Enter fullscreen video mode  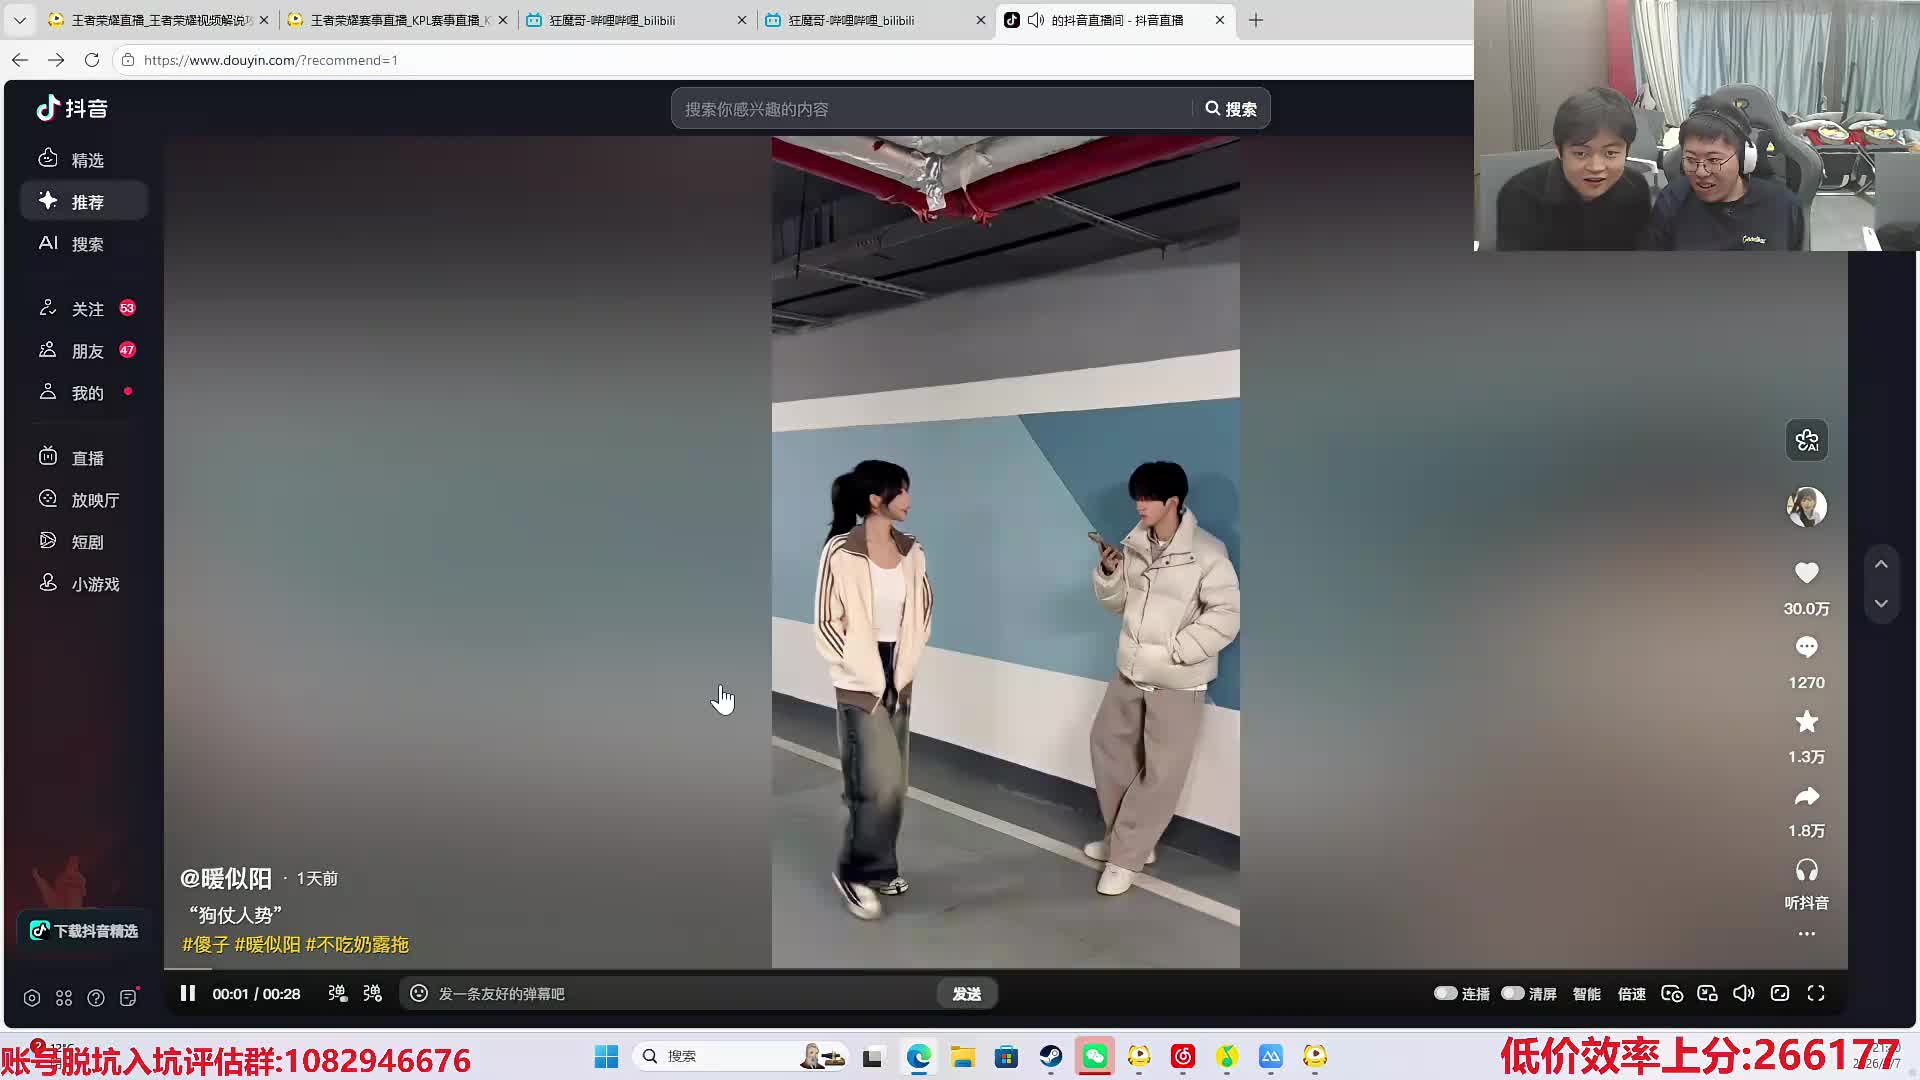tap(1816, 993)
